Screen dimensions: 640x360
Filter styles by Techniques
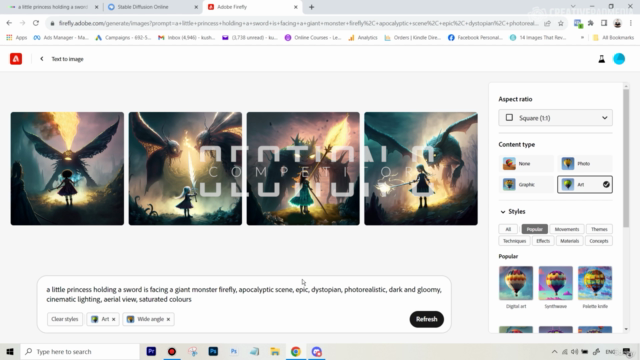514,241
